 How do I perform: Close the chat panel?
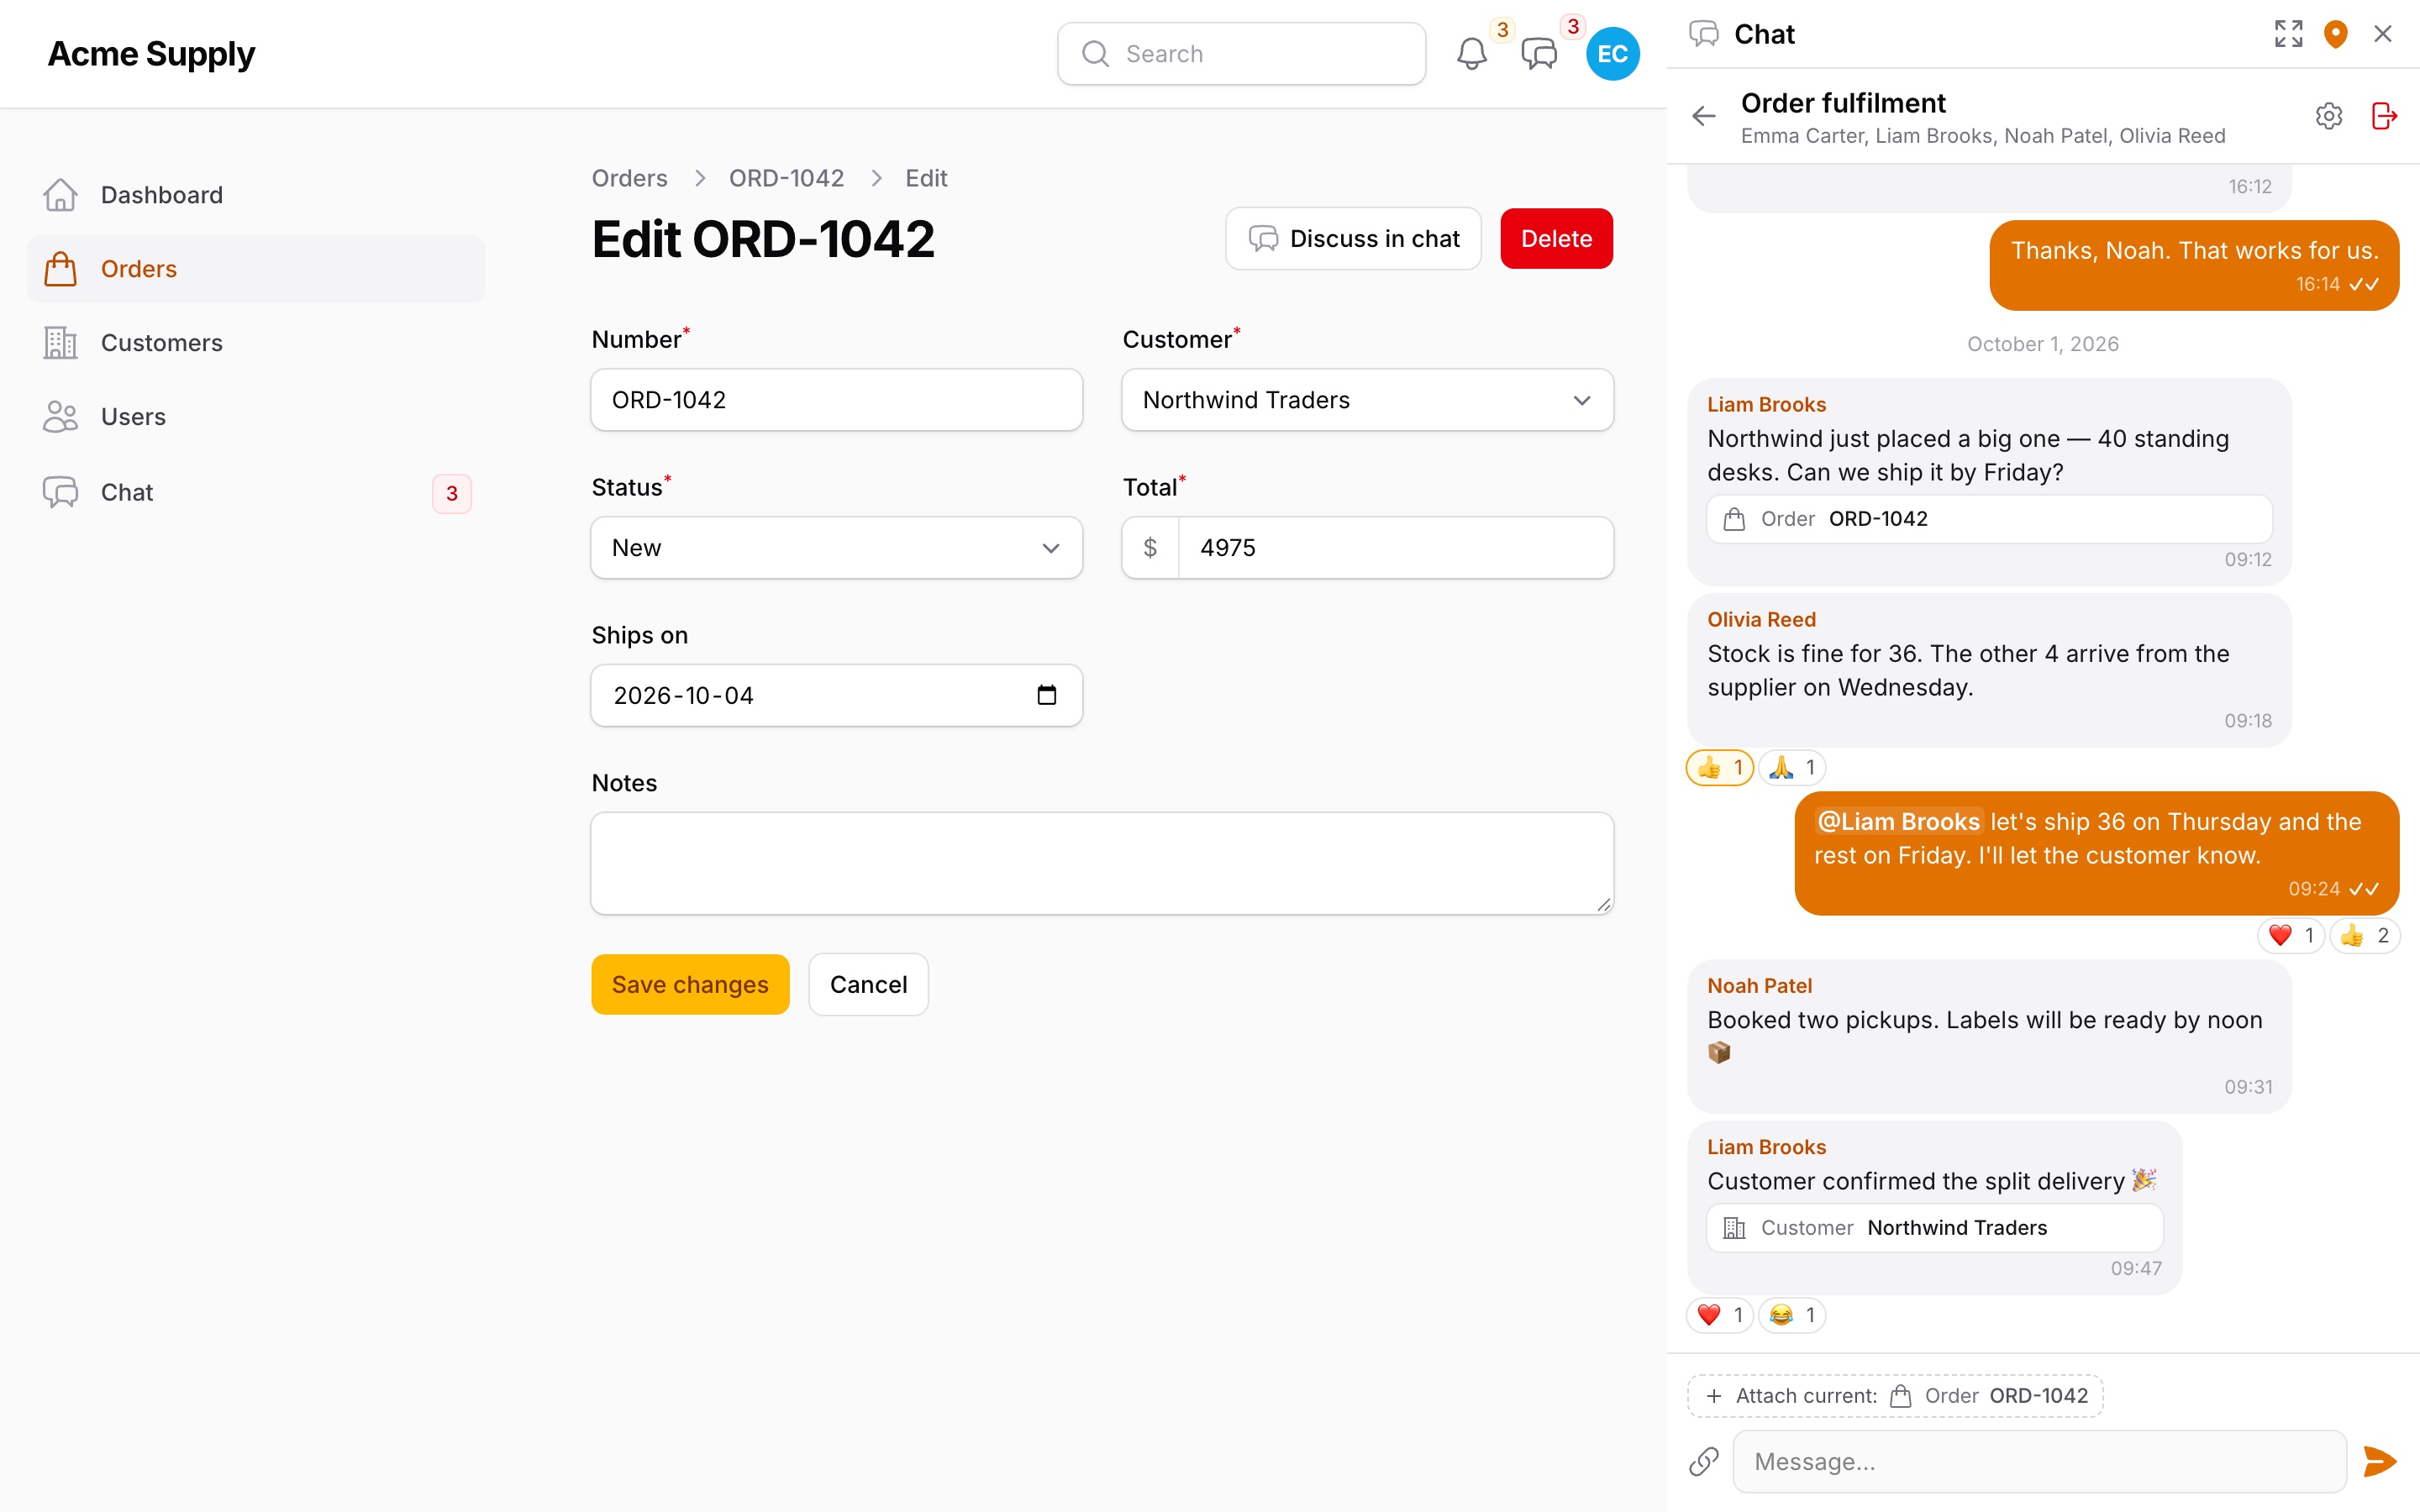(2383, 34)
